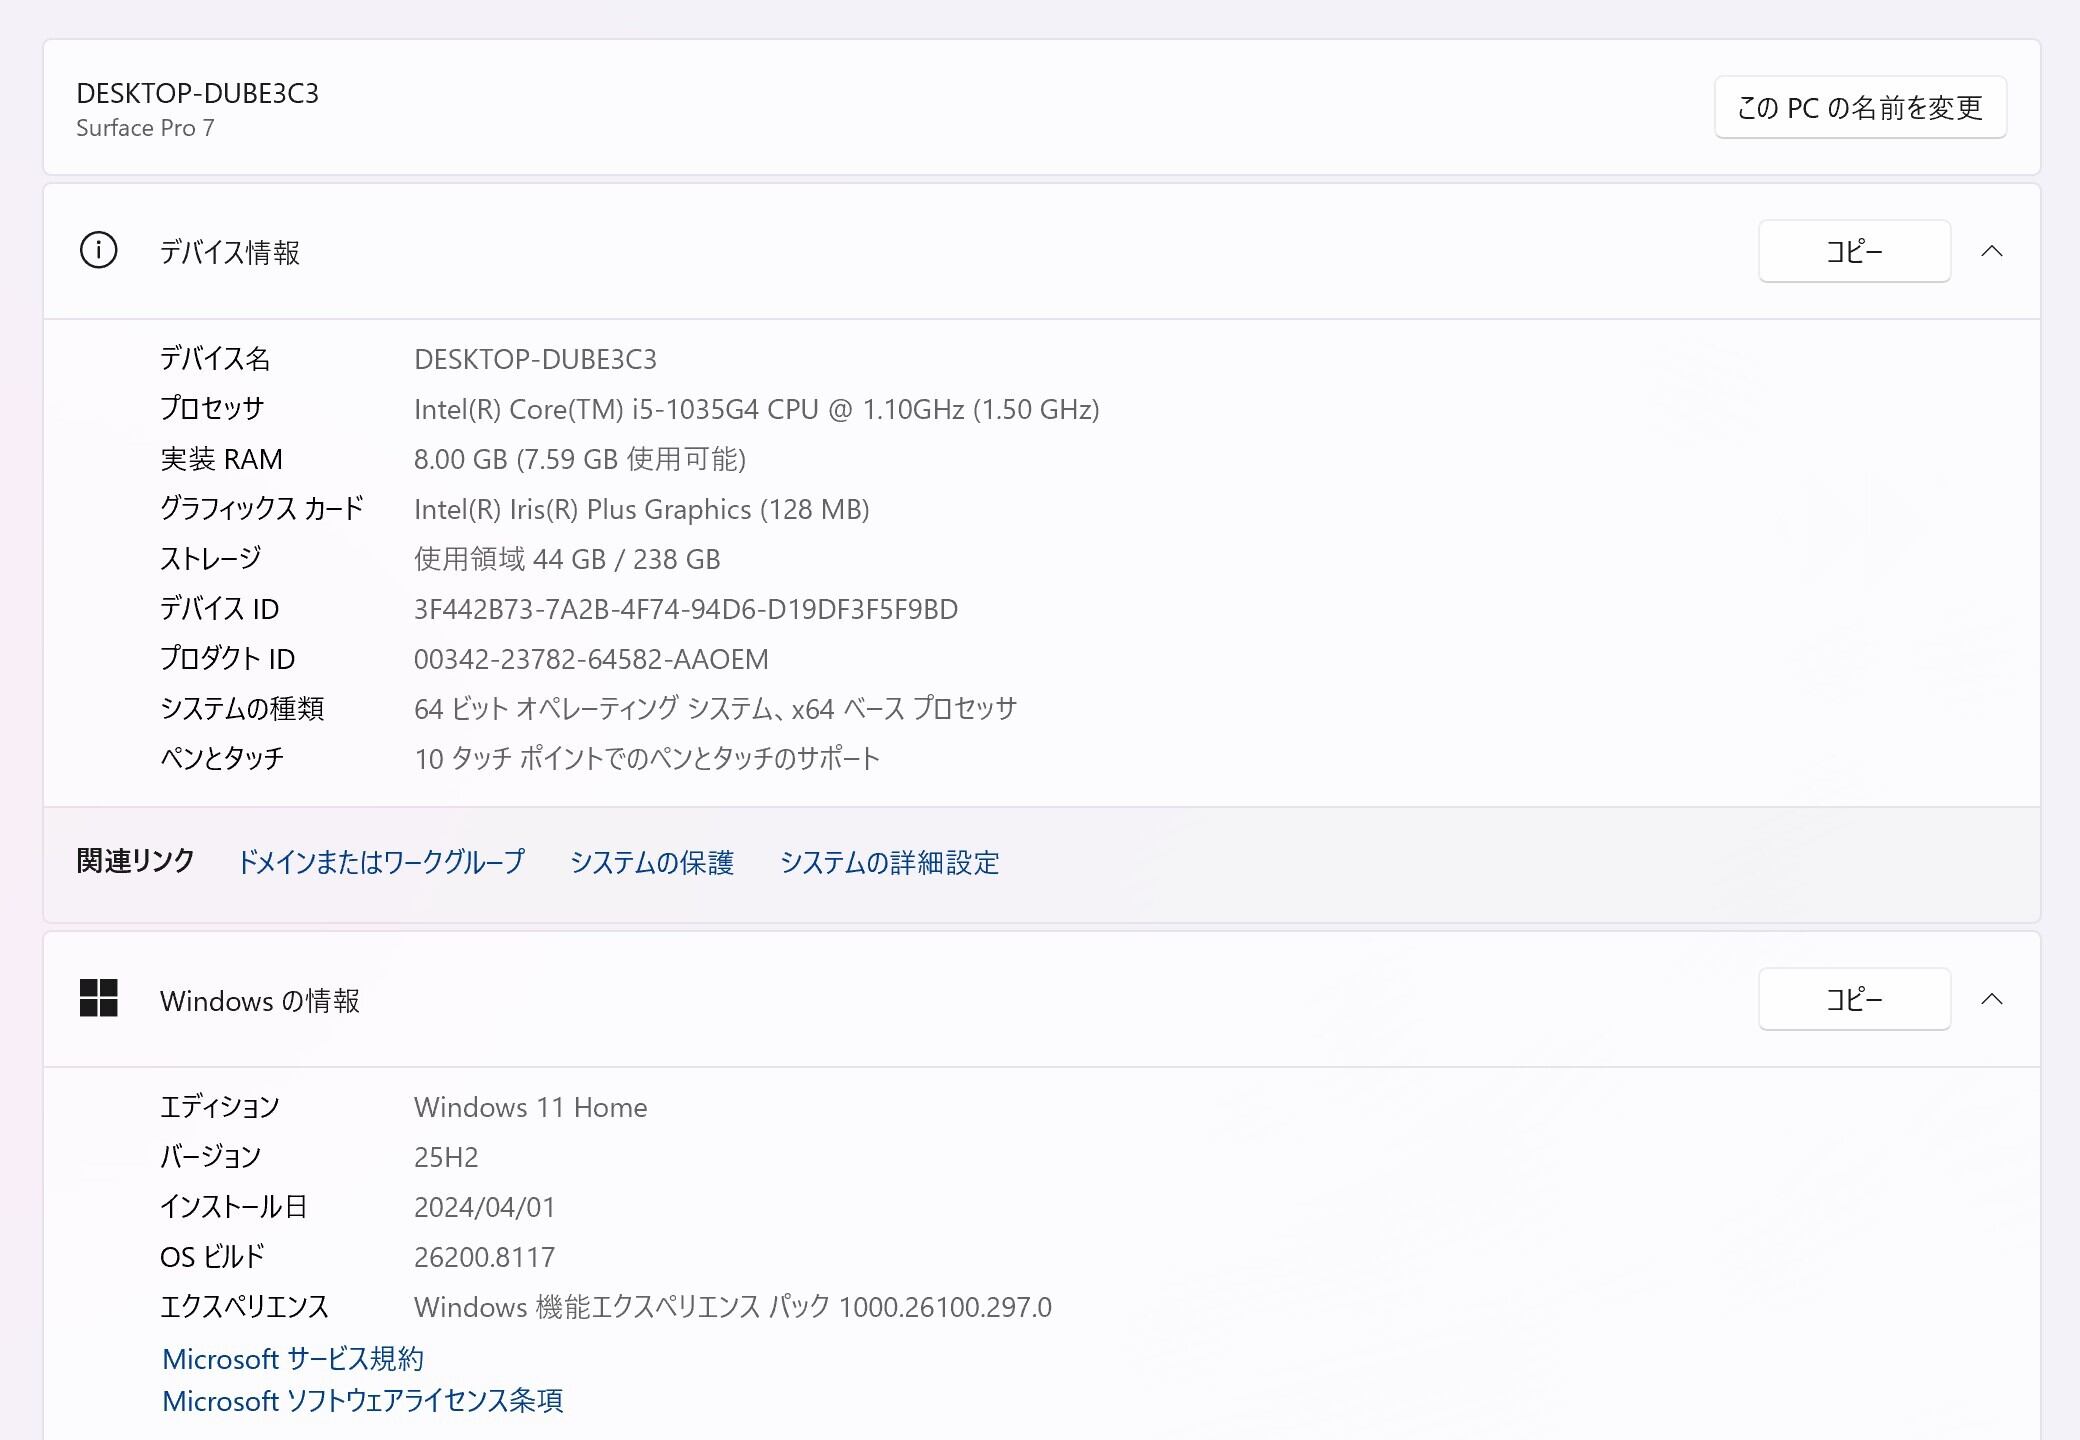This screenshot has width=2080, height=1440.
Task: Open システムの保護 link
Action: pyautogui.click(x=651, y=862)
